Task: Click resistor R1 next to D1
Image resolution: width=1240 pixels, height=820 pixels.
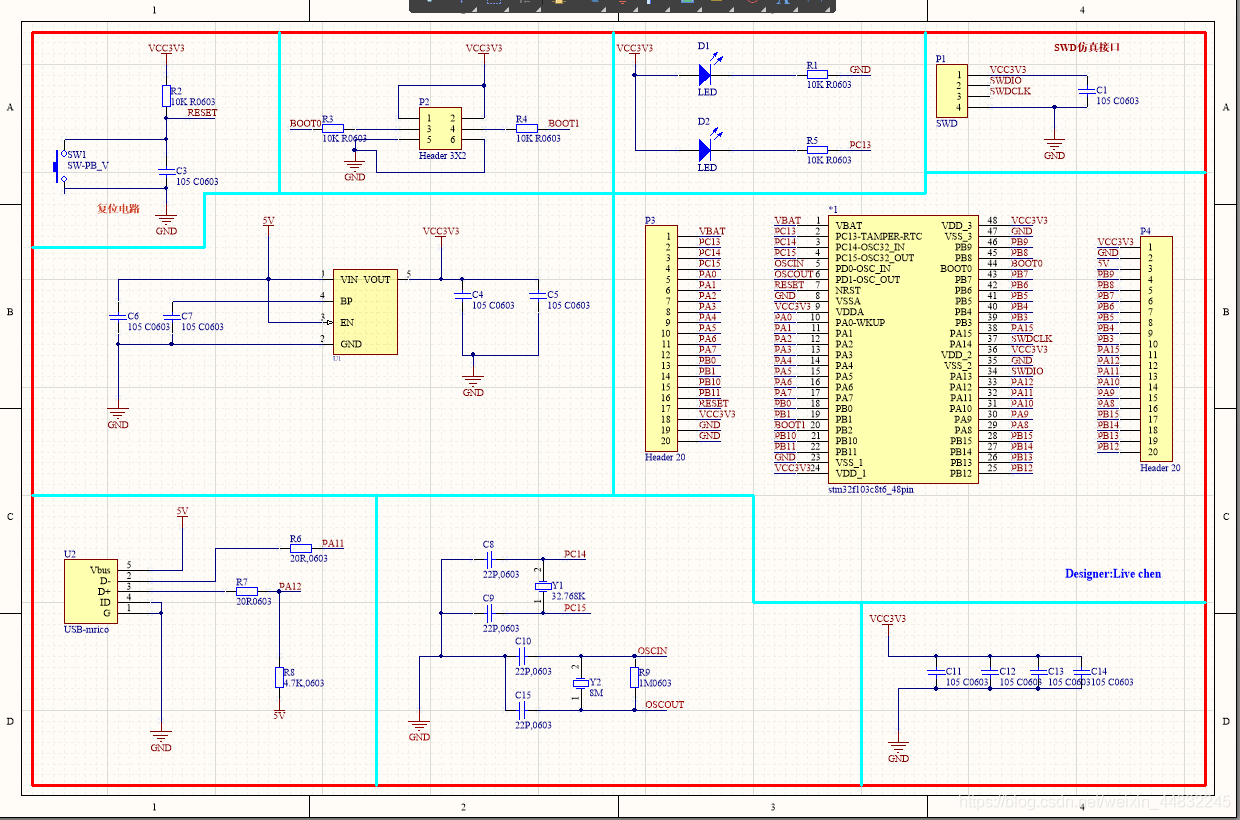Action: [x=817, y=74]
